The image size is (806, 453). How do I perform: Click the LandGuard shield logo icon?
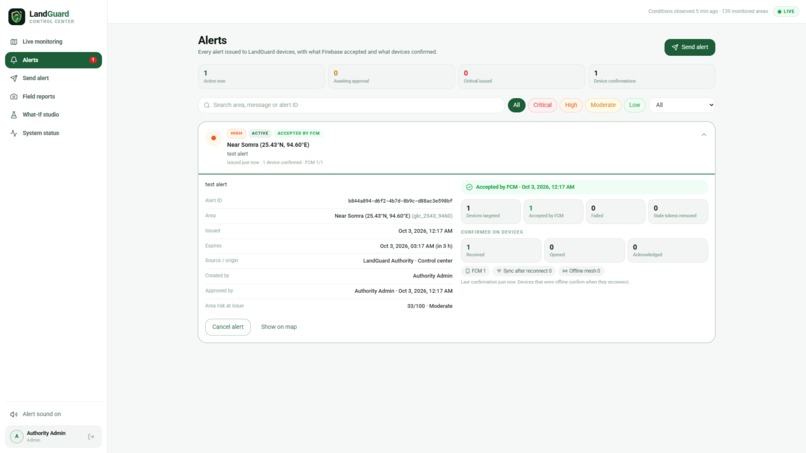pos(16,16)
